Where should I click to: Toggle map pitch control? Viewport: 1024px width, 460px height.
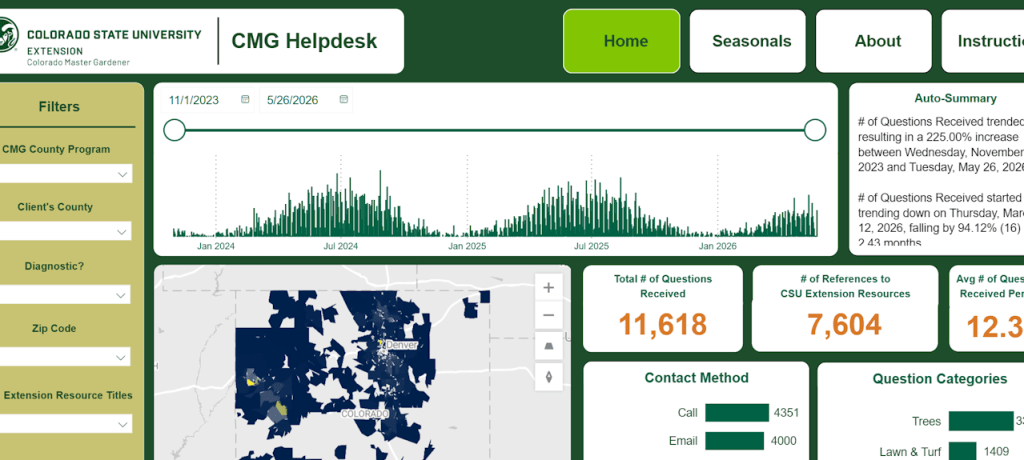(x=549, y=345)
